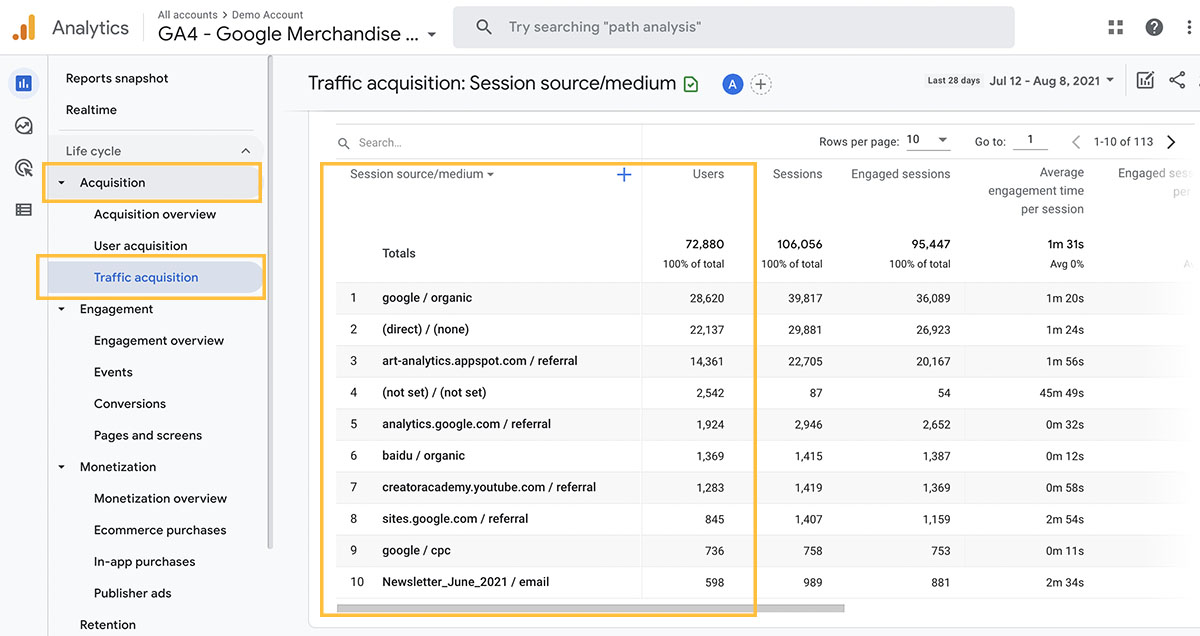Open Publisher ads report
The image size is (1200, 636).
tap(133, 593)
